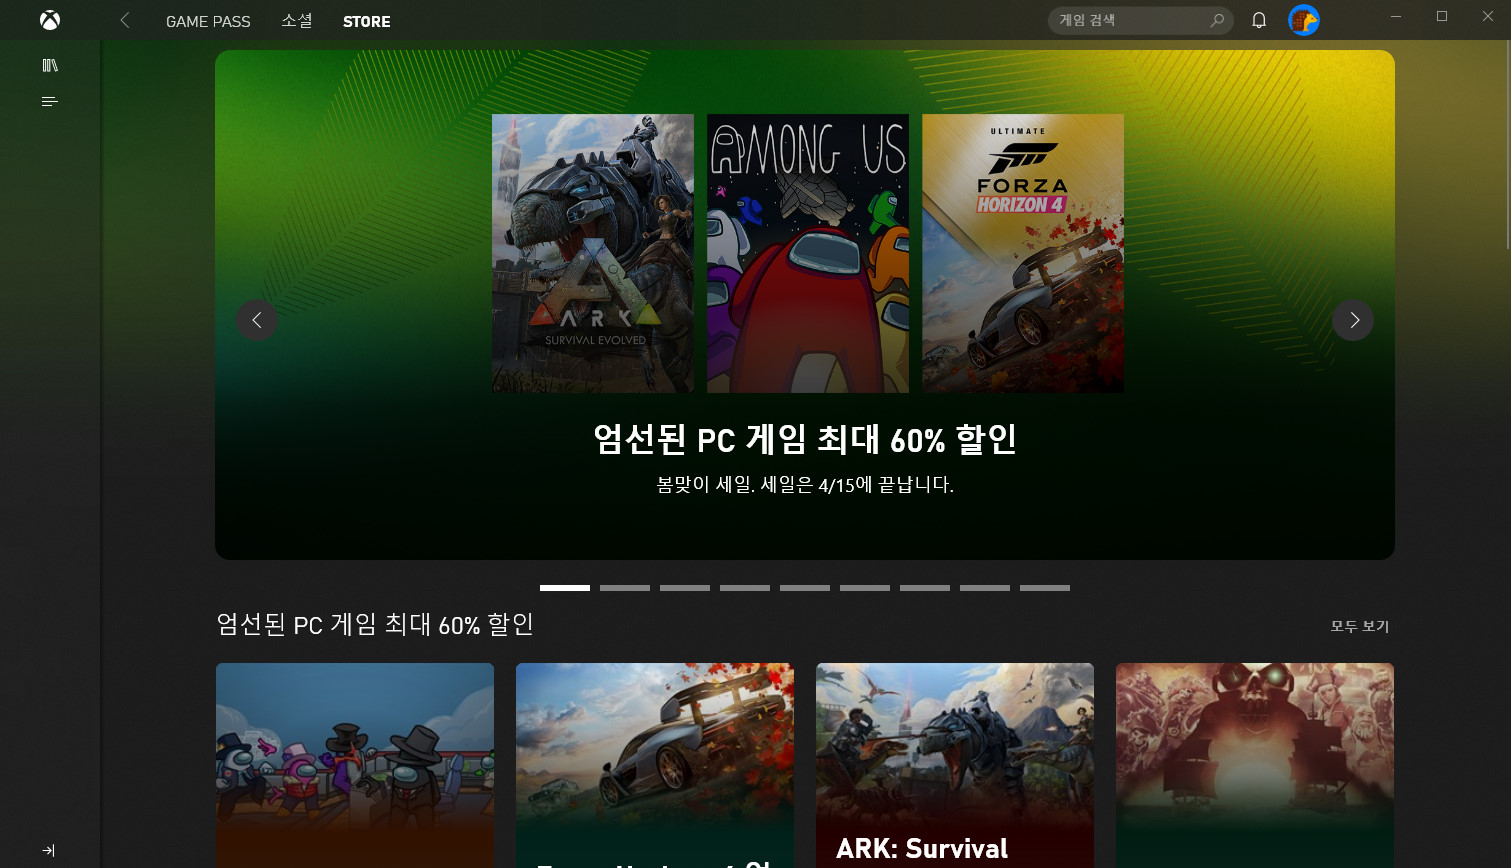Open the ARK Survival Evolved cover in banner
The image size is (1511, 868).
[593, 253]
